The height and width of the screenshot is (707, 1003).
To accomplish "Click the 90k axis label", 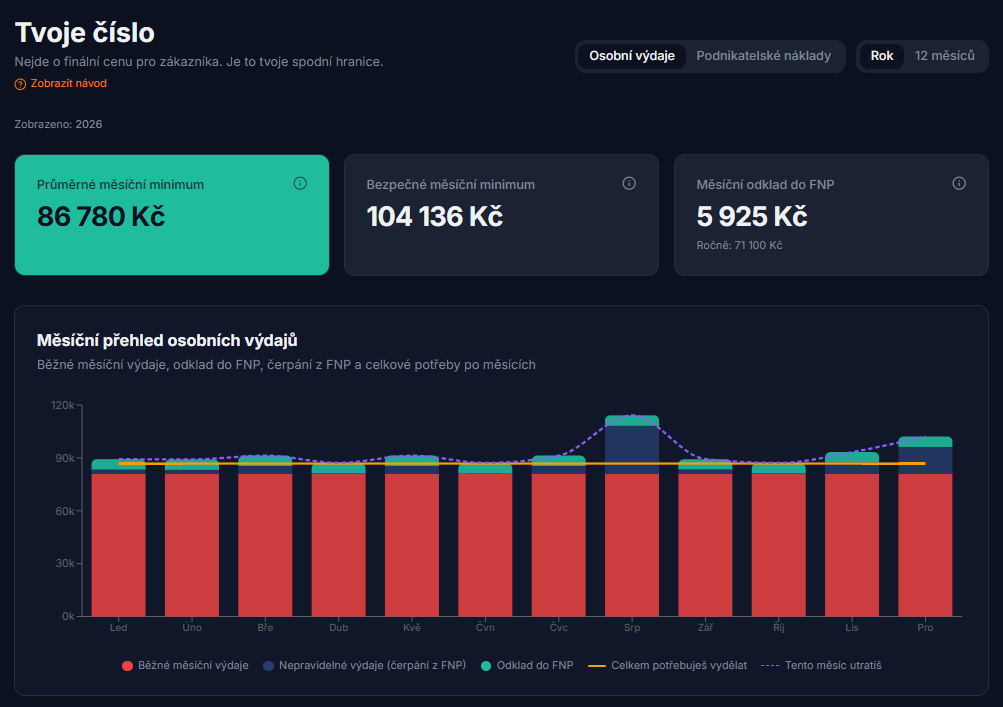I will coord(65,458).
